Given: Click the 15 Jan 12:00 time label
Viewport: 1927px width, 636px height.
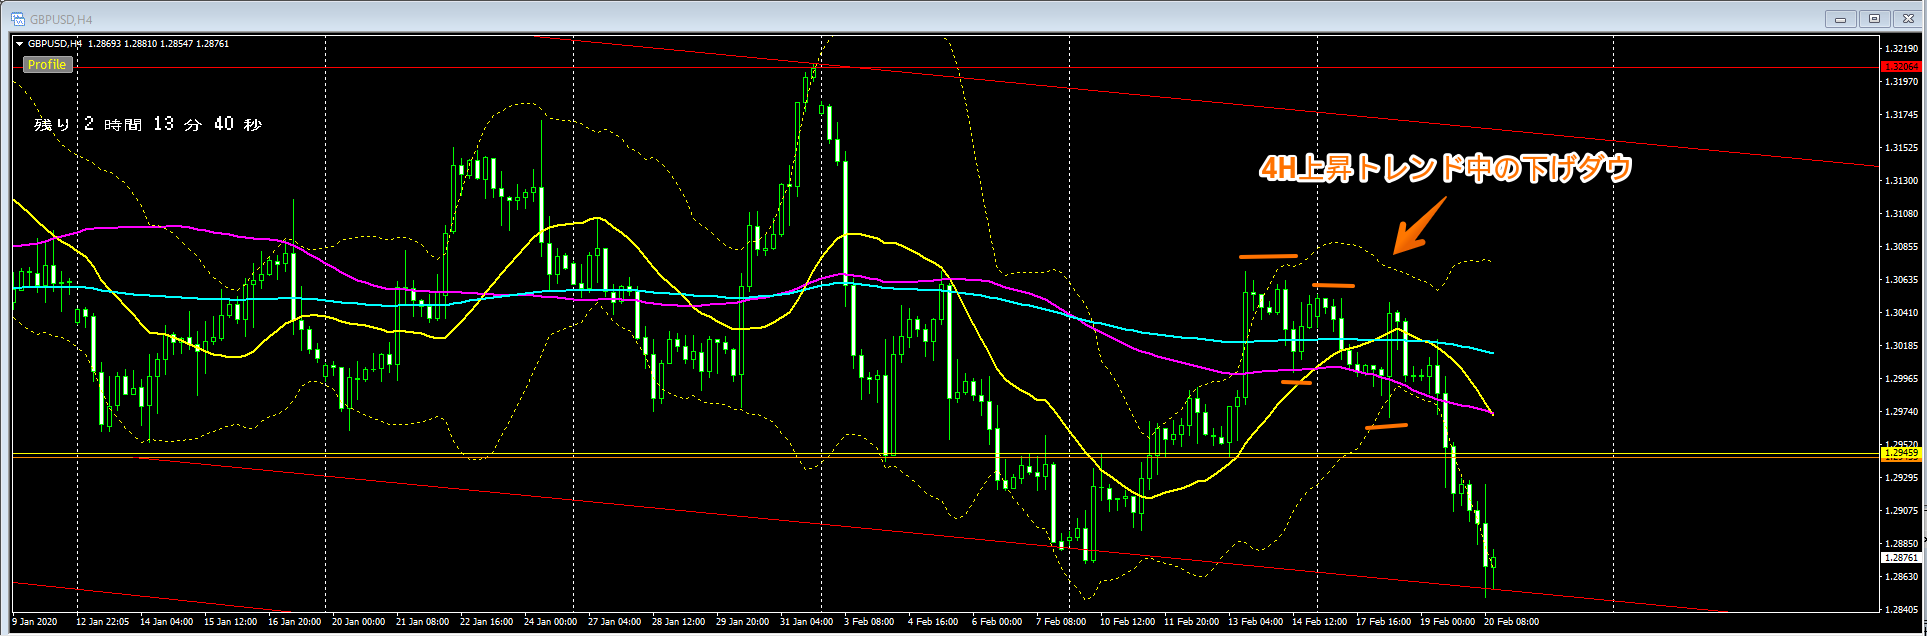Looking at the screenshot, I should (x=230, y=622).
